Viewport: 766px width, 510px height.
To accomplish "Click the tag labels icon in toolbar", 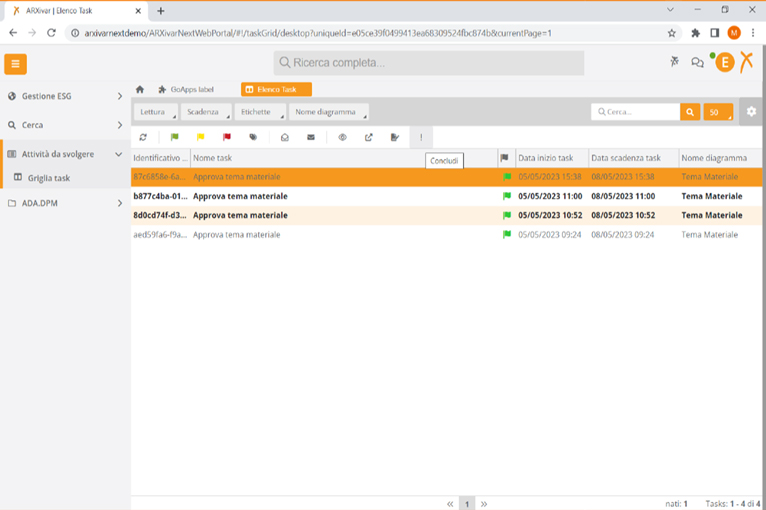I will pyautogui.click(x=253, y=137).
